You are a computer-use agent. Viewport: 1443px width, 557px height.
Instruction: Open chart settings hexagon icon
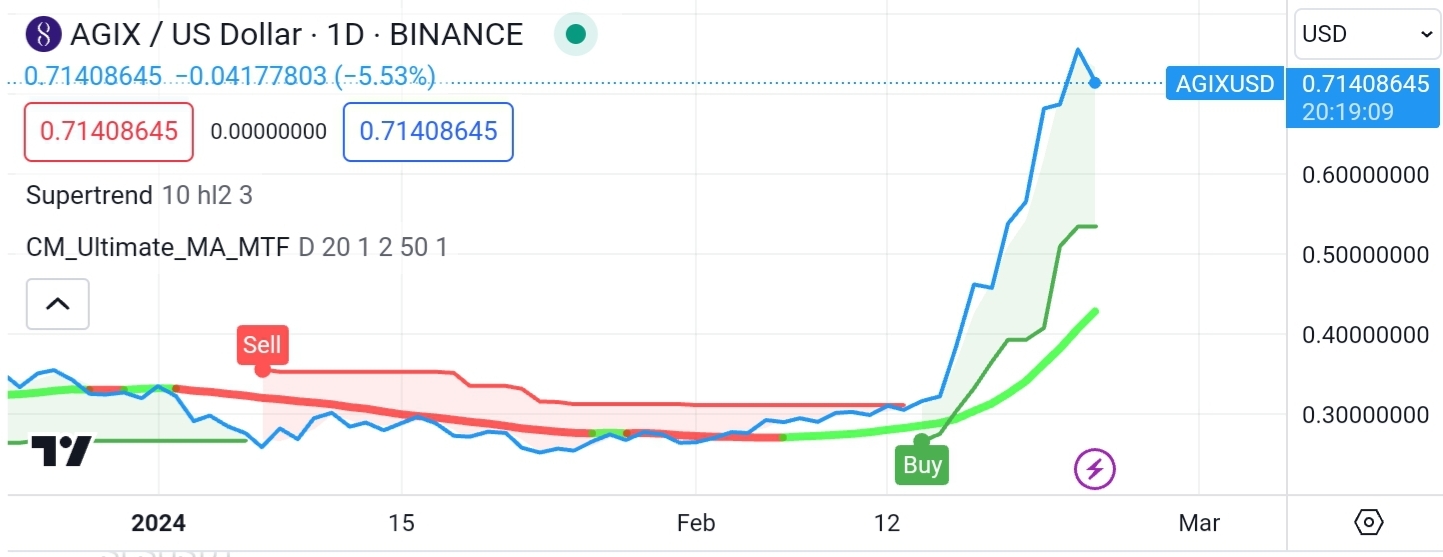(1369, 522)
